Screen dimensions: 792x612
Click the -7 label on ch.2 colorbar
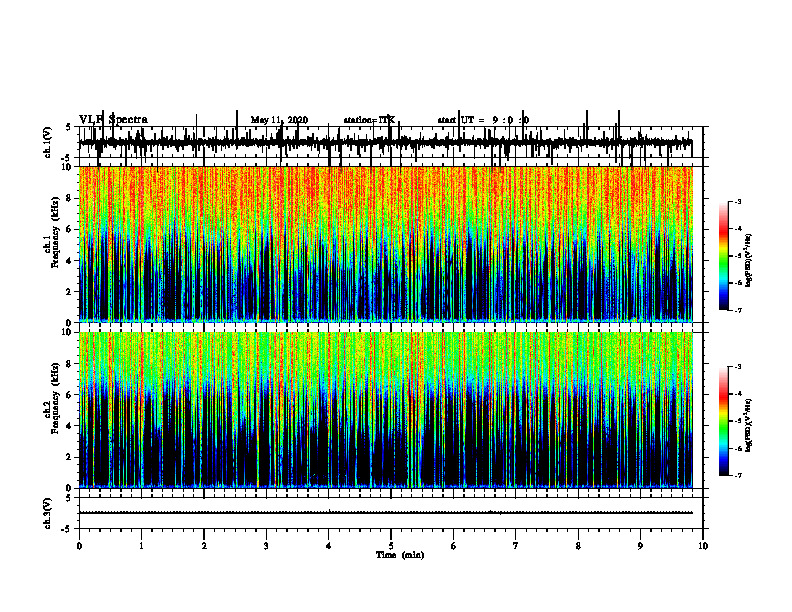tap(738, 476)
